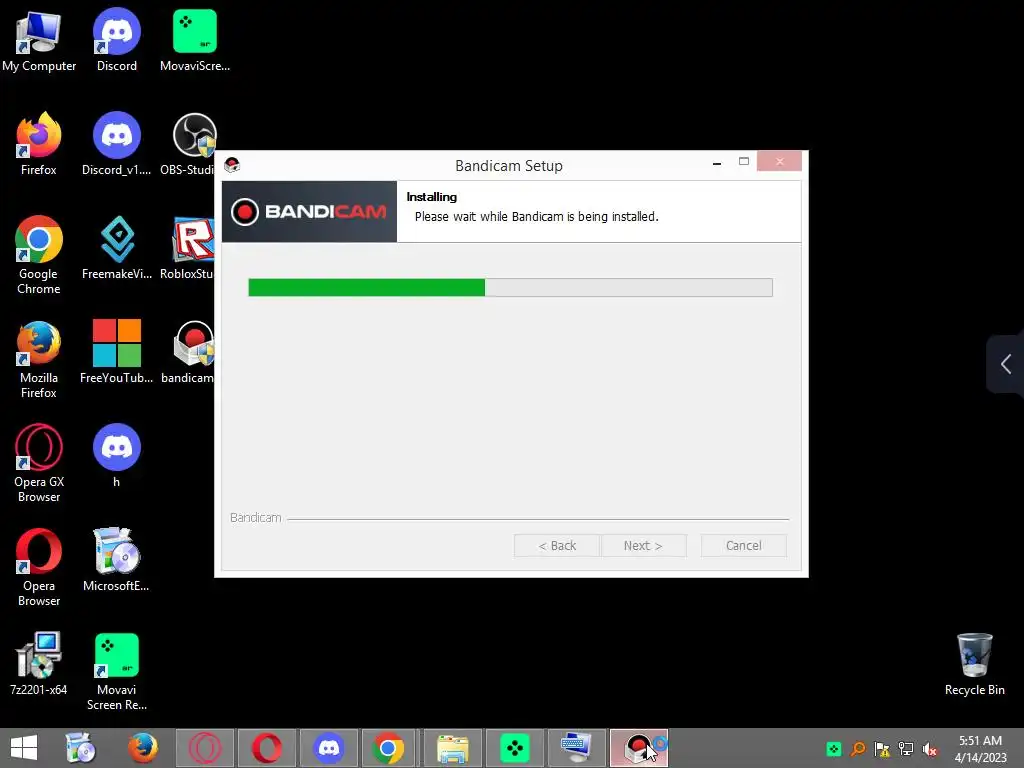Viewport: 1024px width, 768px height.
Task: Open the FreemakeVi... desktop icon
Action: [117, 248]
